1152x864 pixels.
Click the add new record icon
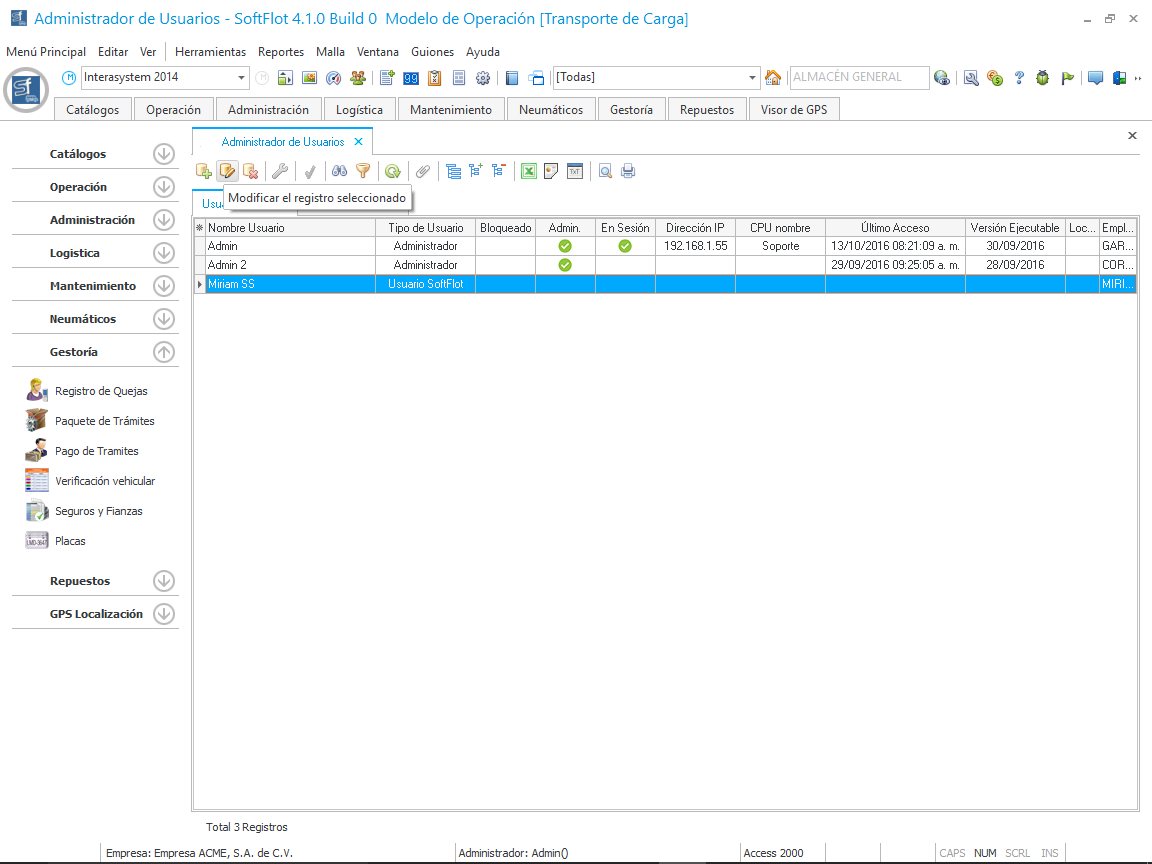tap(204, 171)
